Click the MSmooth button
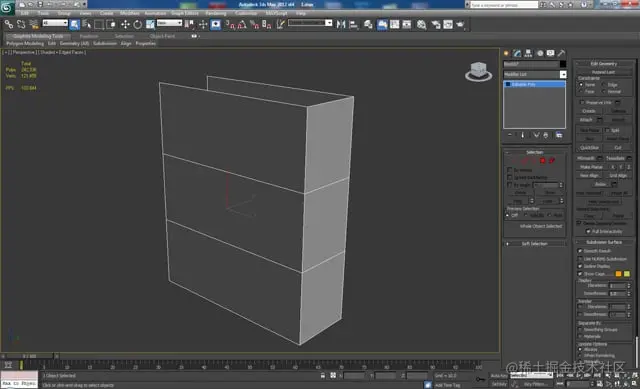The height and width of the screenshot is (389, 640). (586, 158)
